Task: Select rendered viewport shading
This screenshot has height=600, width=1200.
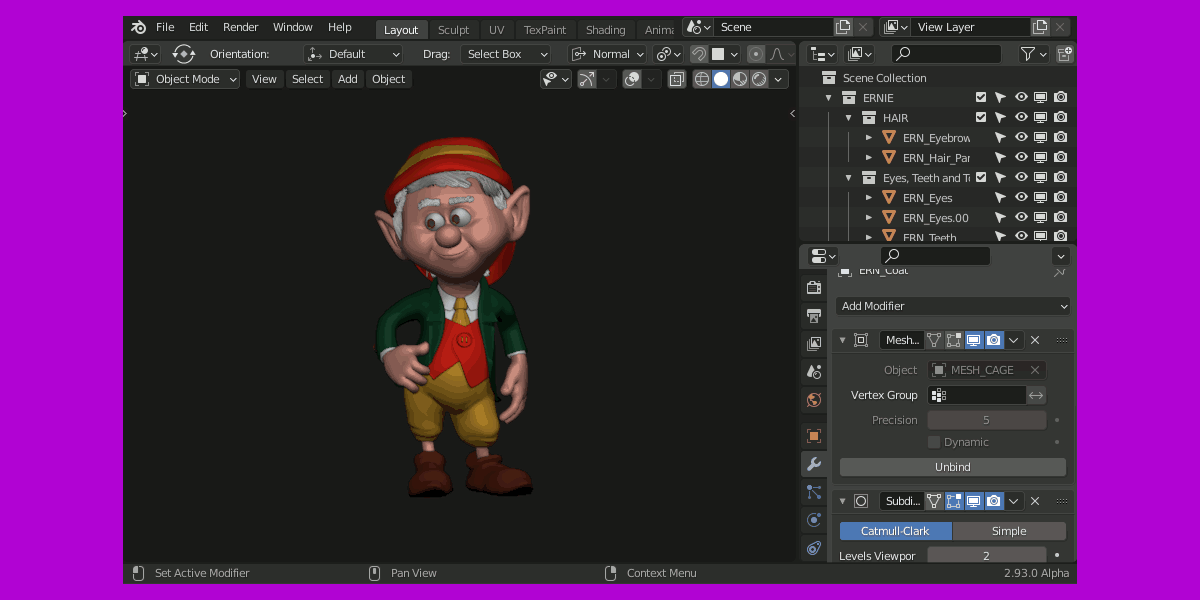Action: 759,79
